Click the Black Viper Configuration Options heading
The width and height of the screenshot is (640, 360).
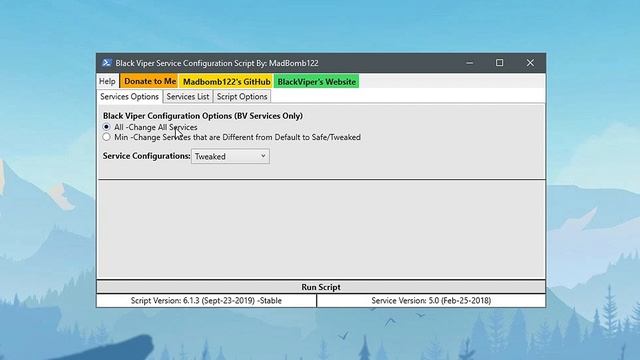pos(203,116)
